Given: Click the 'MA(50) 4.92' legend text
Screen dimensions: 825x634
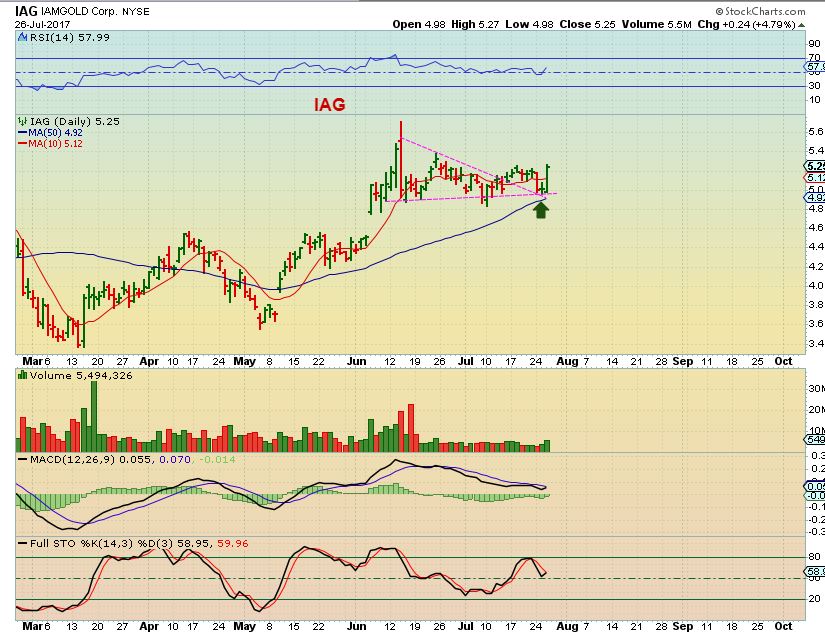Looking at the screenshot, I should click(x=55, y=133).
